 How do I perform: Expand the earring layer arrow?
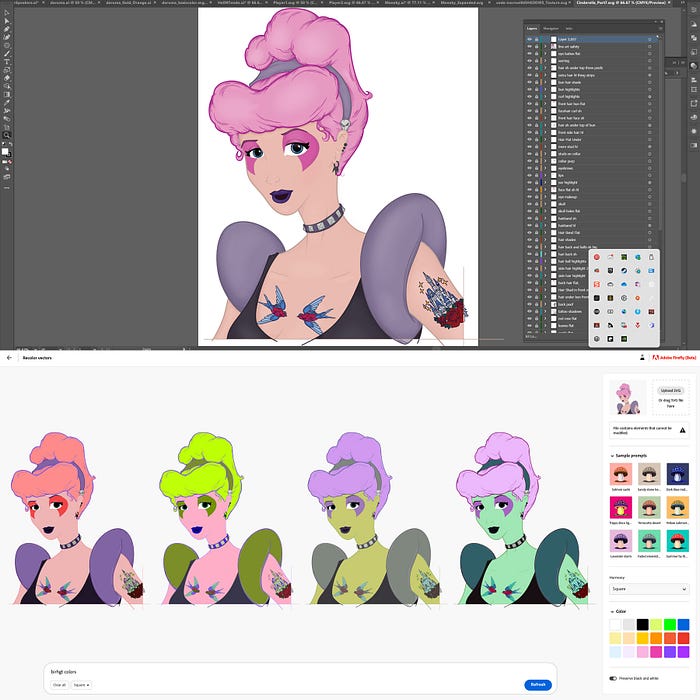546,61
